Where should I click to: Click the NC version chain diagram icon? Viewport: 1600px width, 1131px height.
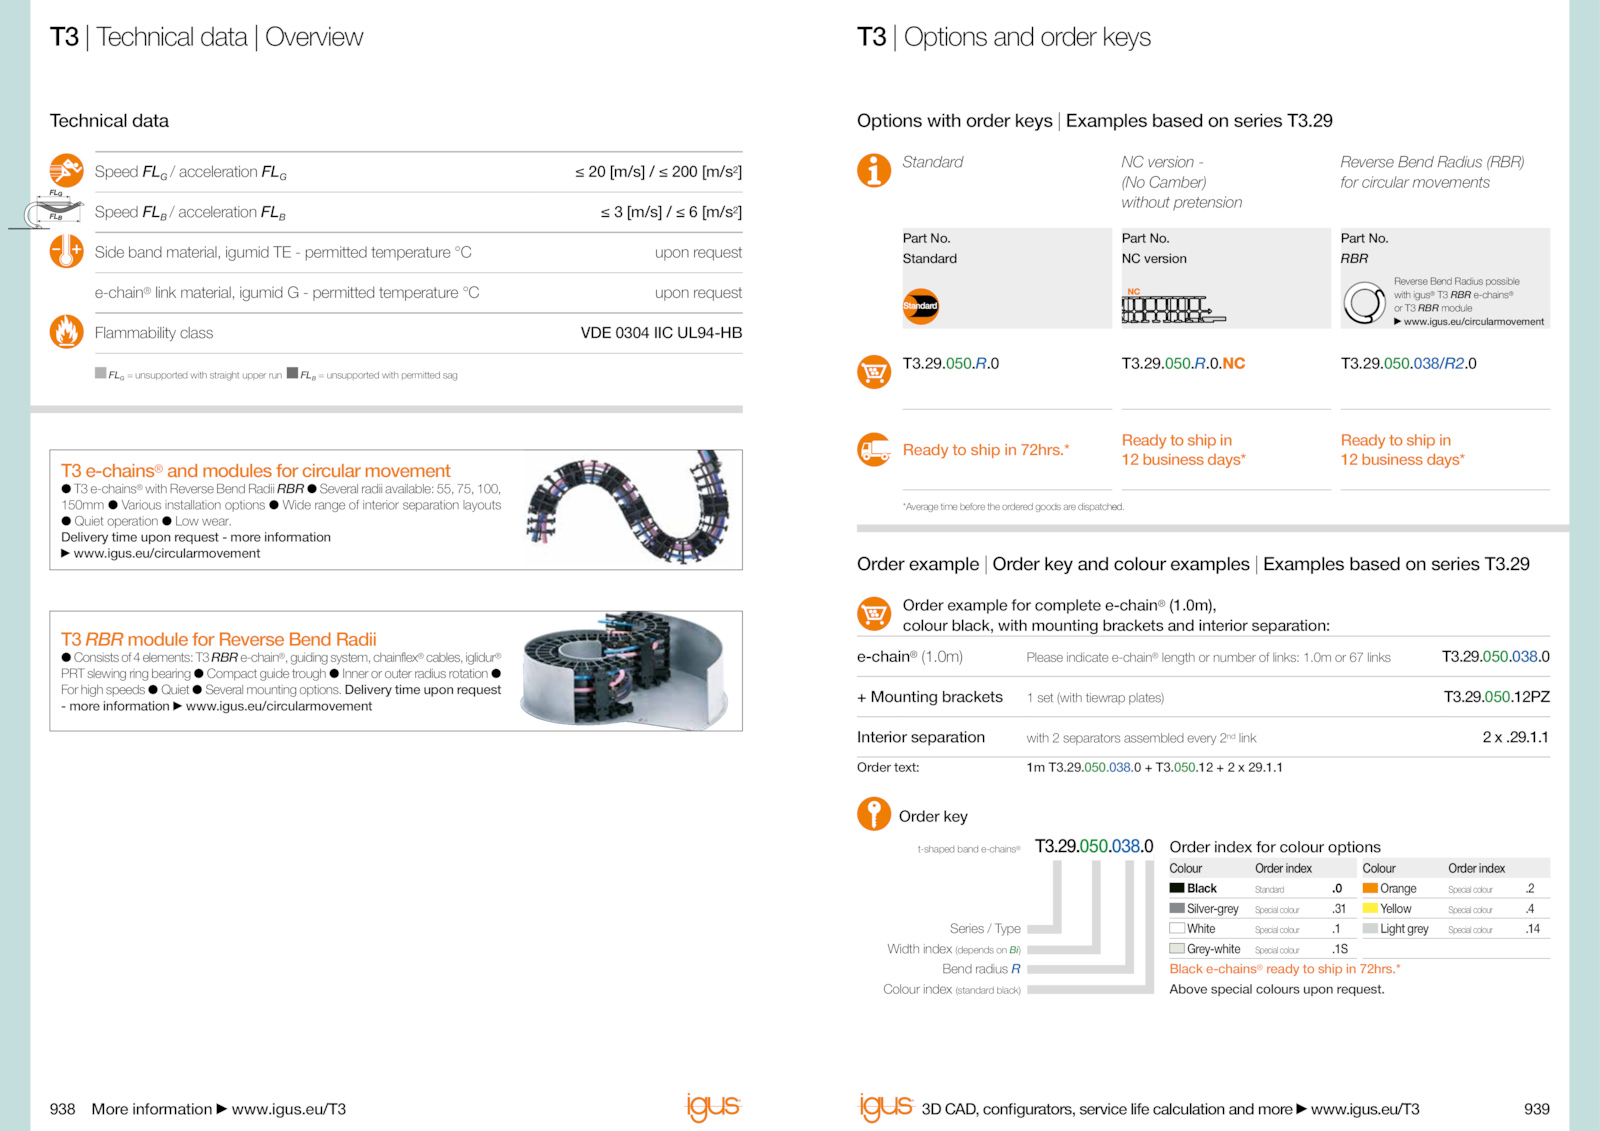[x=1173, y=306]
